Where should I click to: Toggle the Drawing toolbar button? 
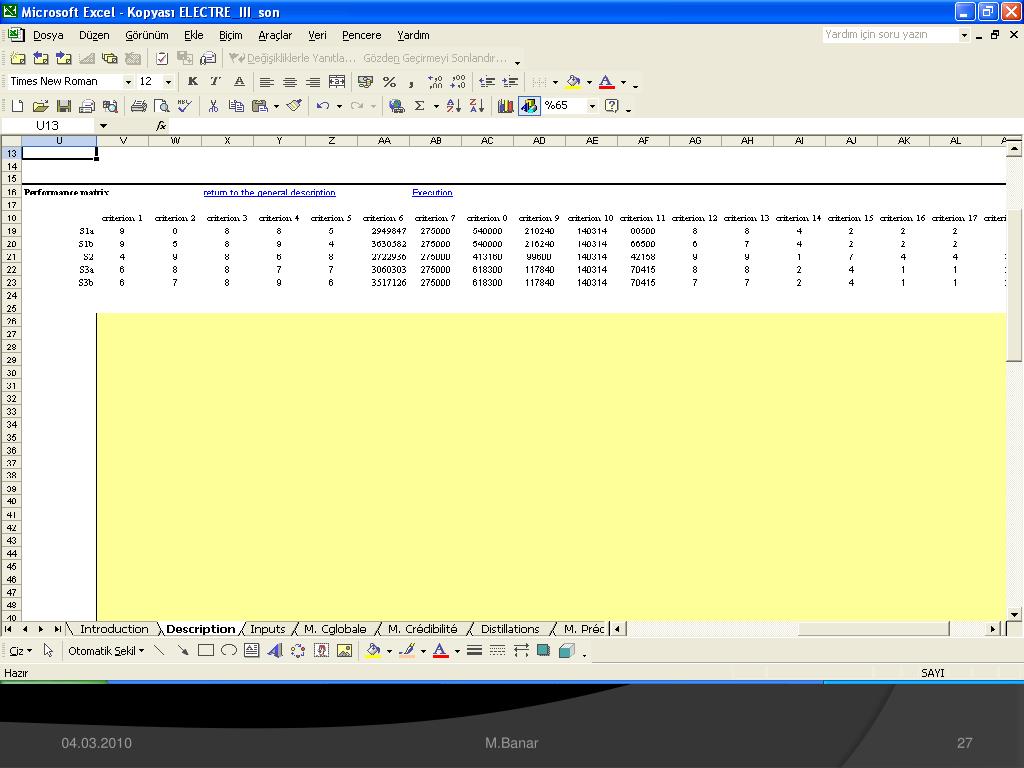529,106
